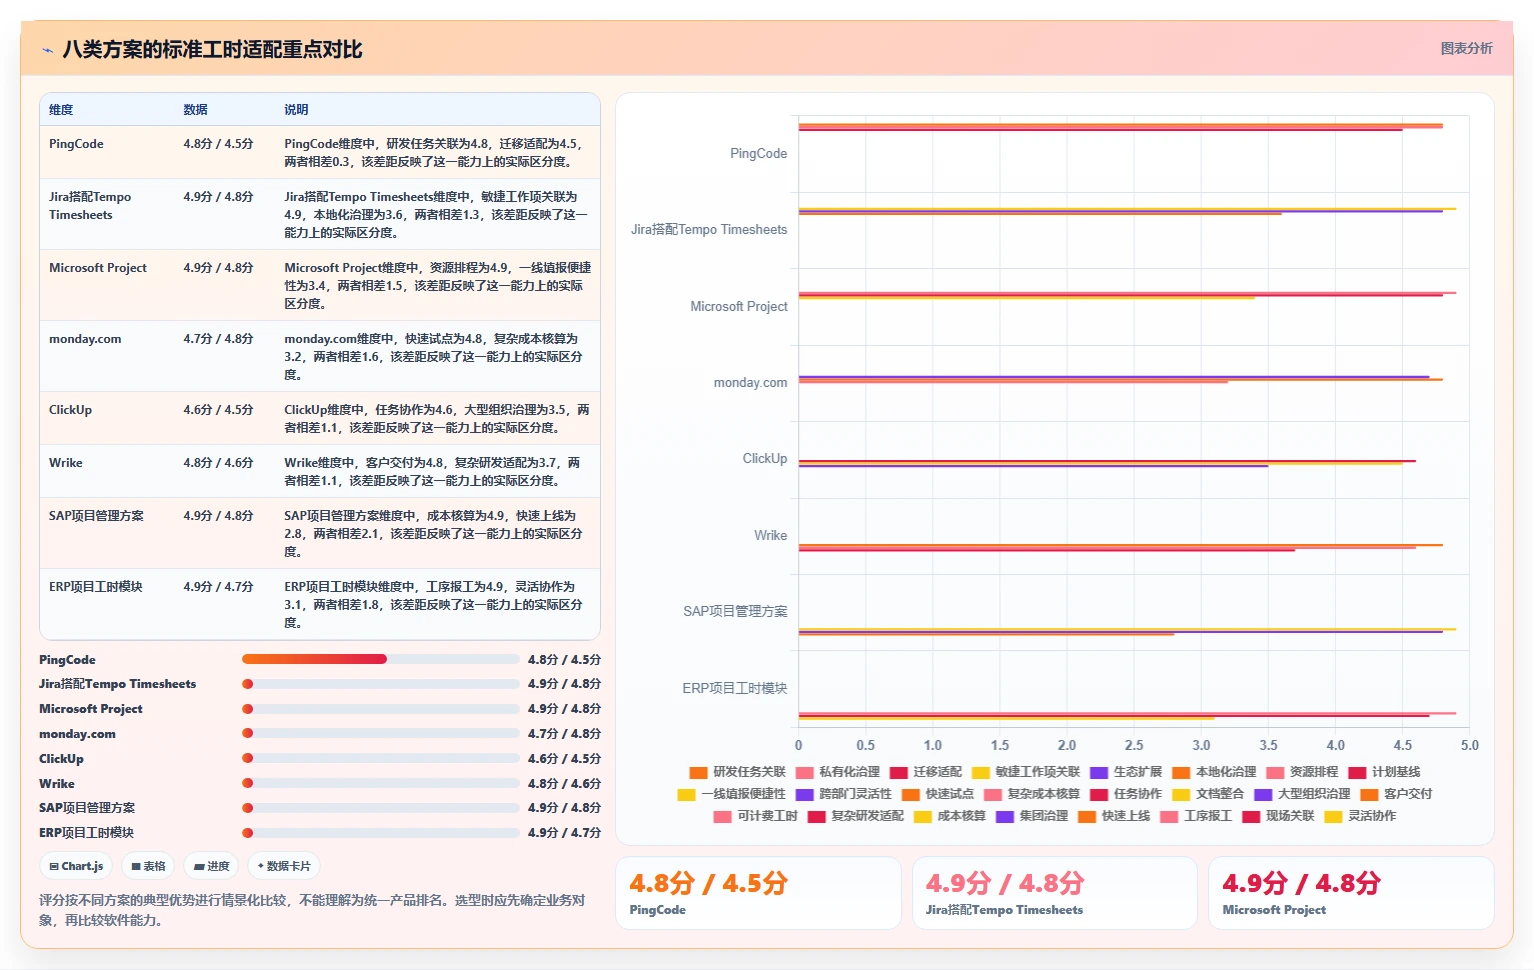Click the 工序报工 legend entry
1534x970 pixels.
[x=1196, y=816]
